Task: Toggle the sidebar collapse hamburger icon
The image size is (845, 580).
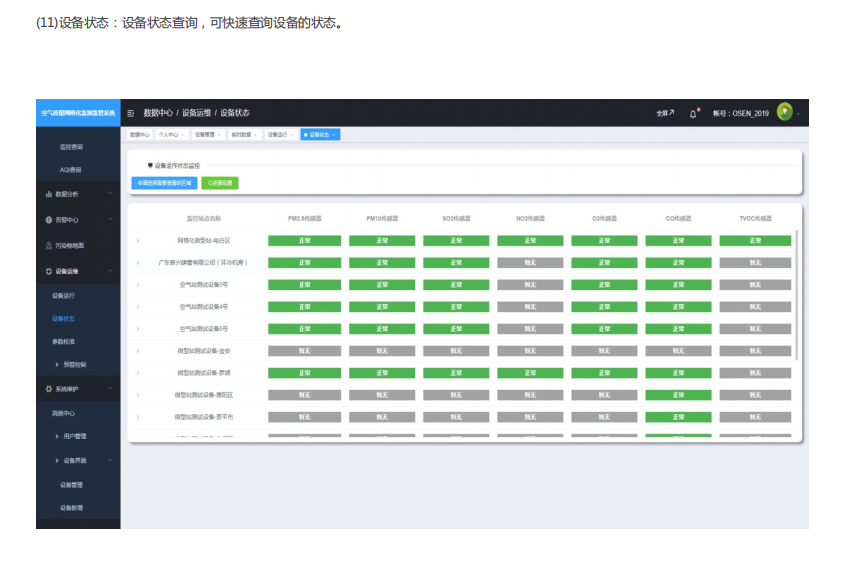Action: pyautogui.click(x=131, y=113)
